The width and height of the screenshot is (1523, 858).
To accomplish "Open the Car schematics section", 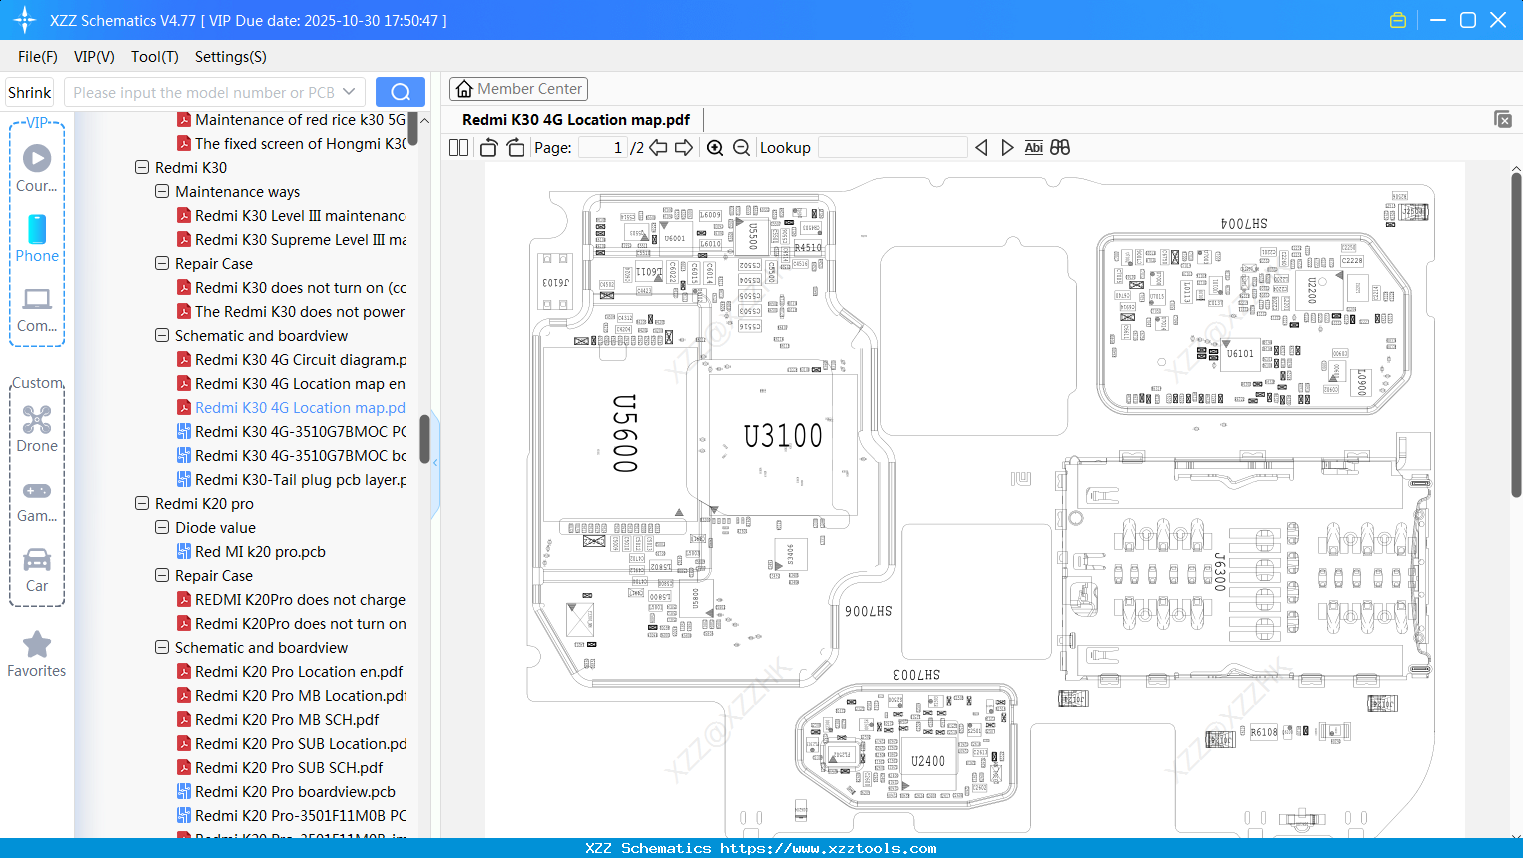I will [x=37, y=568].
